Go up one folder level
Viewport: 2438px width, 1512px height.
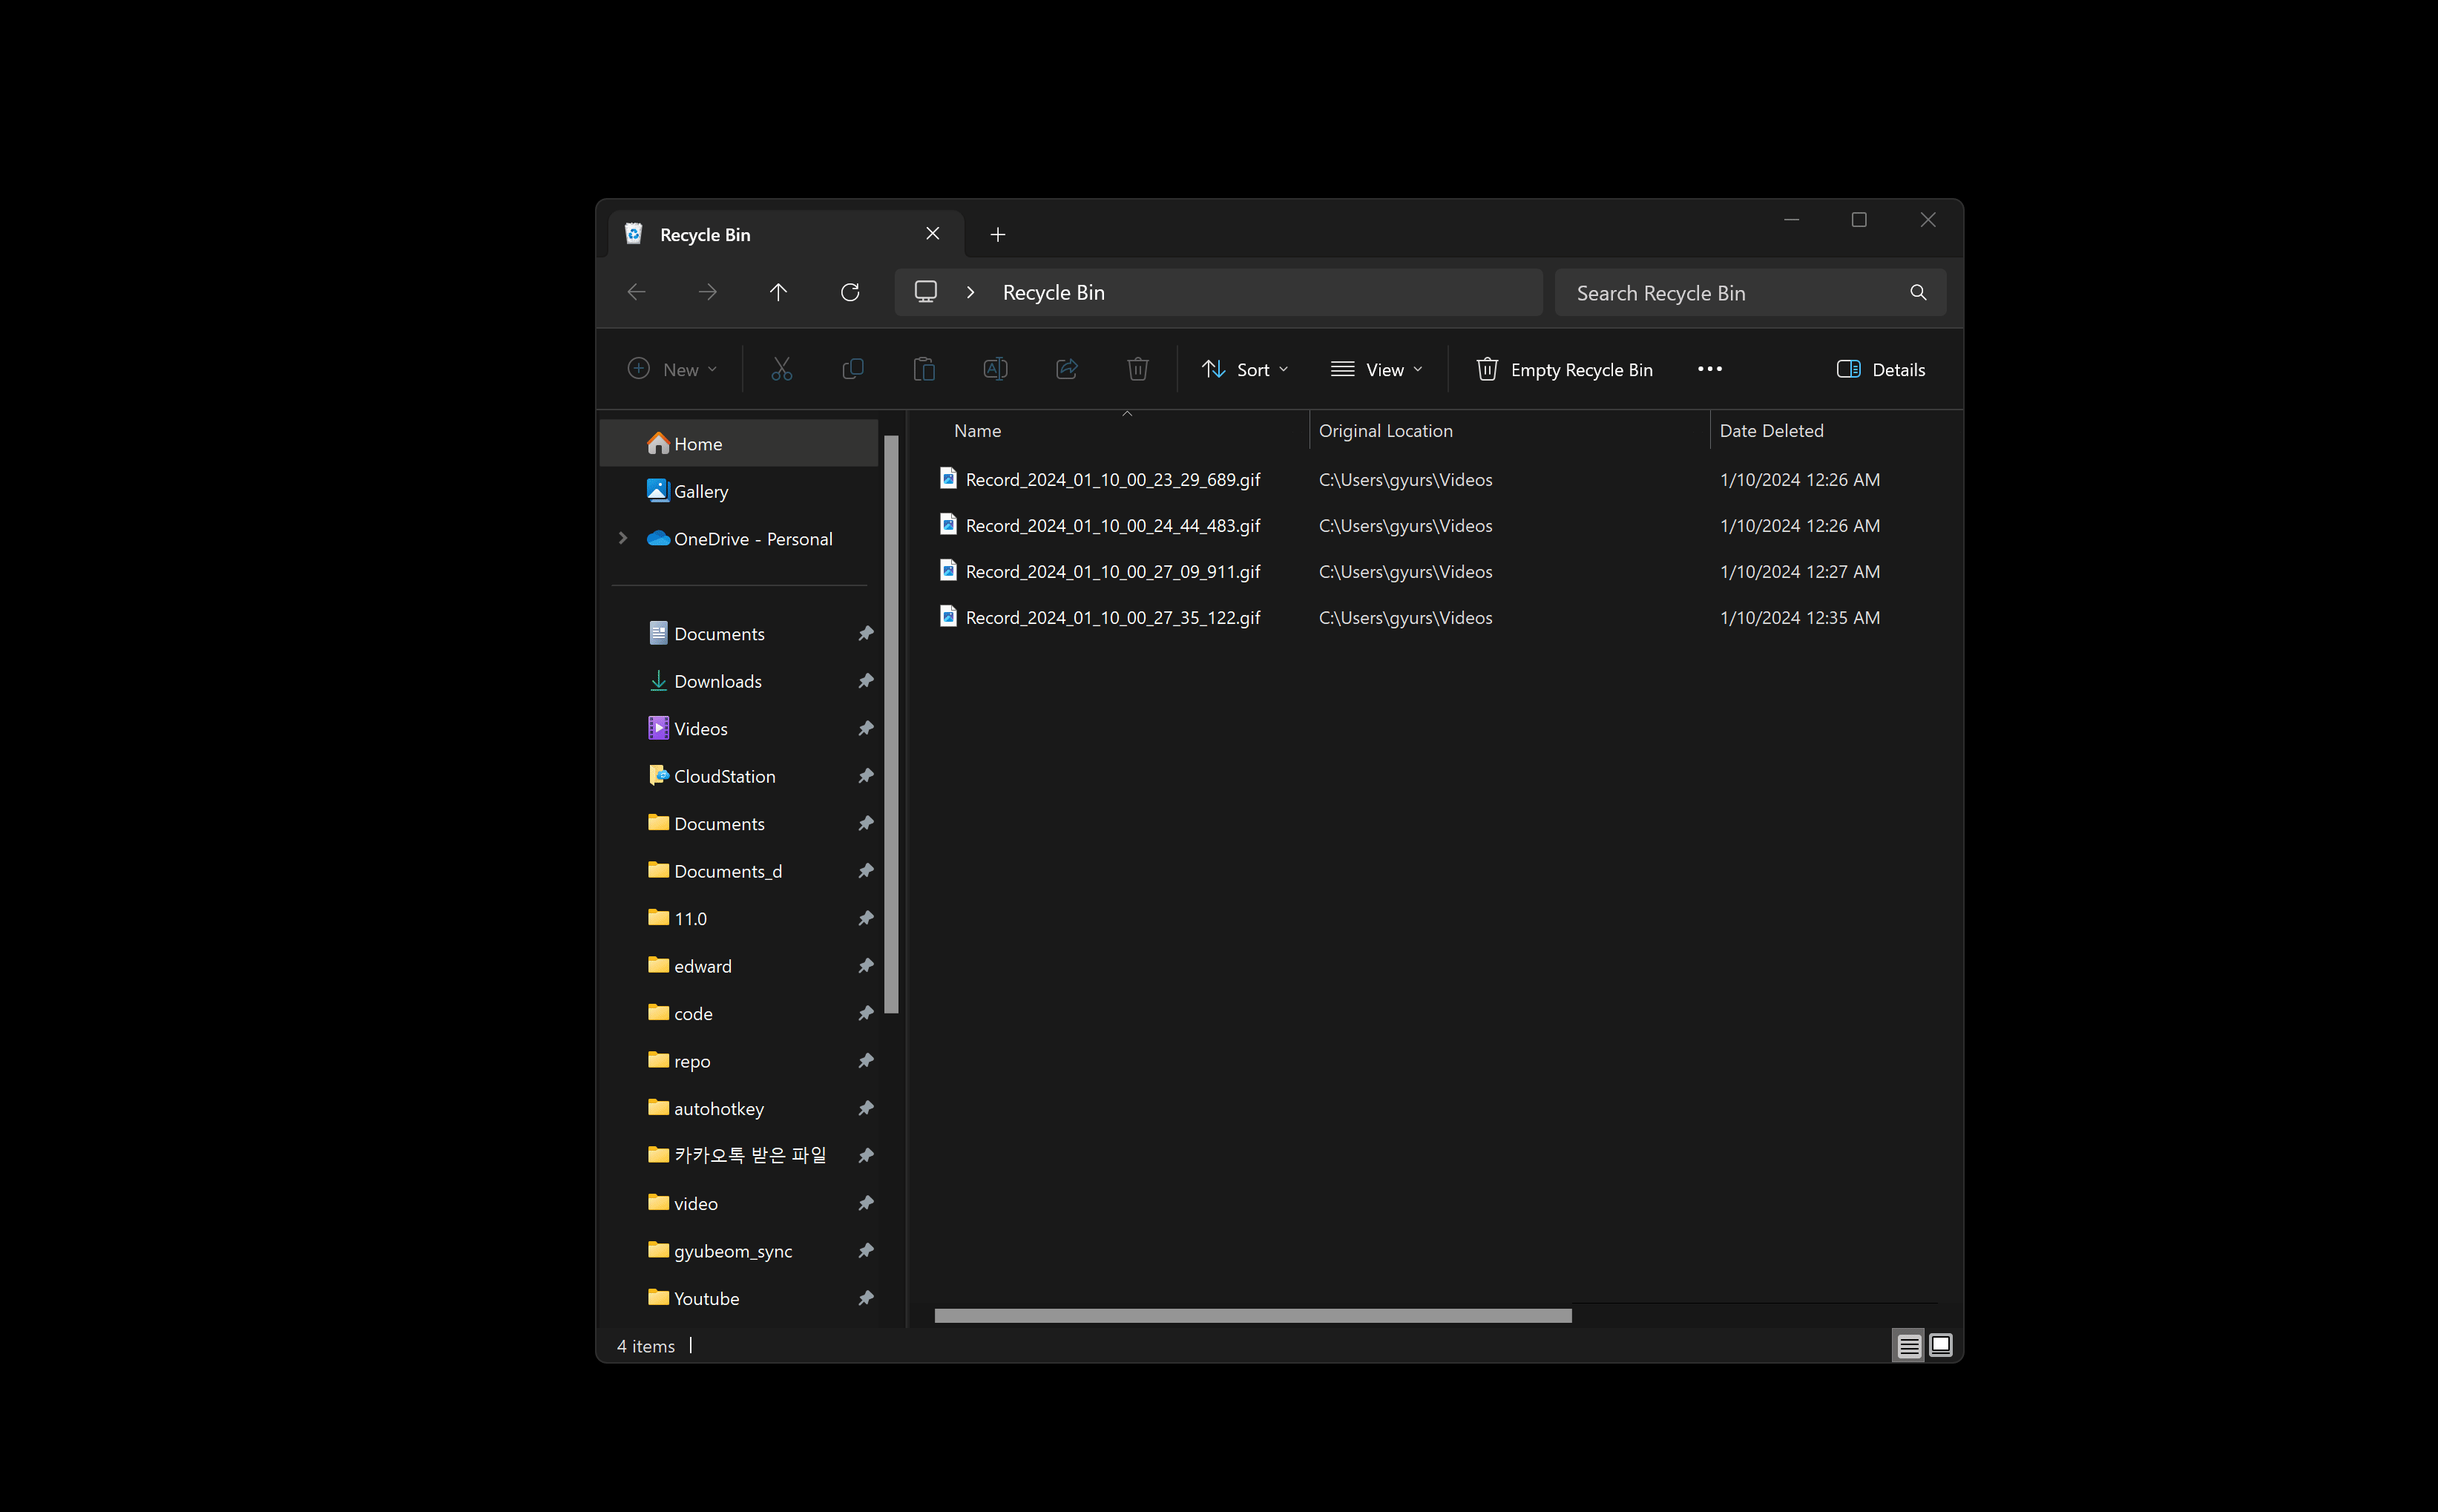778,292
